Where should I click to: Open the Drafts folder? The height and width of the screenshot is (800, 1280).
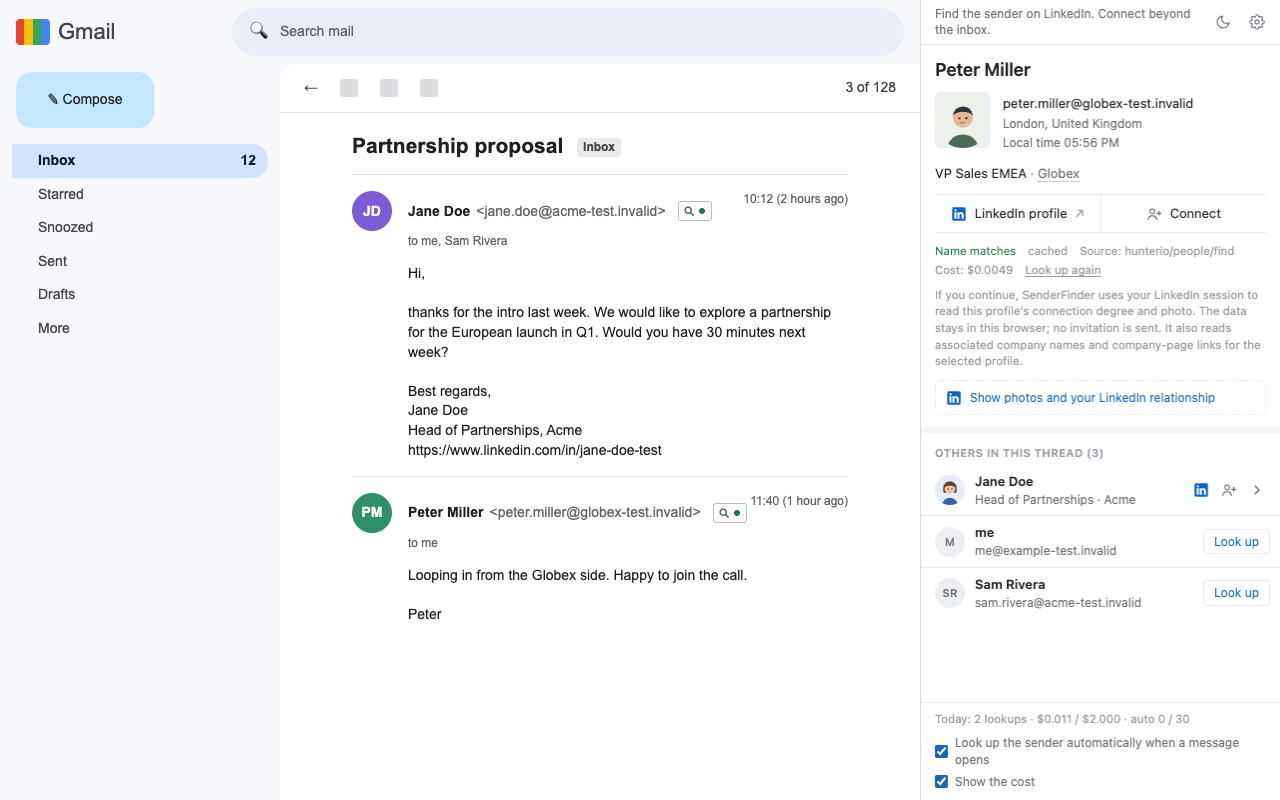(140, 294)
